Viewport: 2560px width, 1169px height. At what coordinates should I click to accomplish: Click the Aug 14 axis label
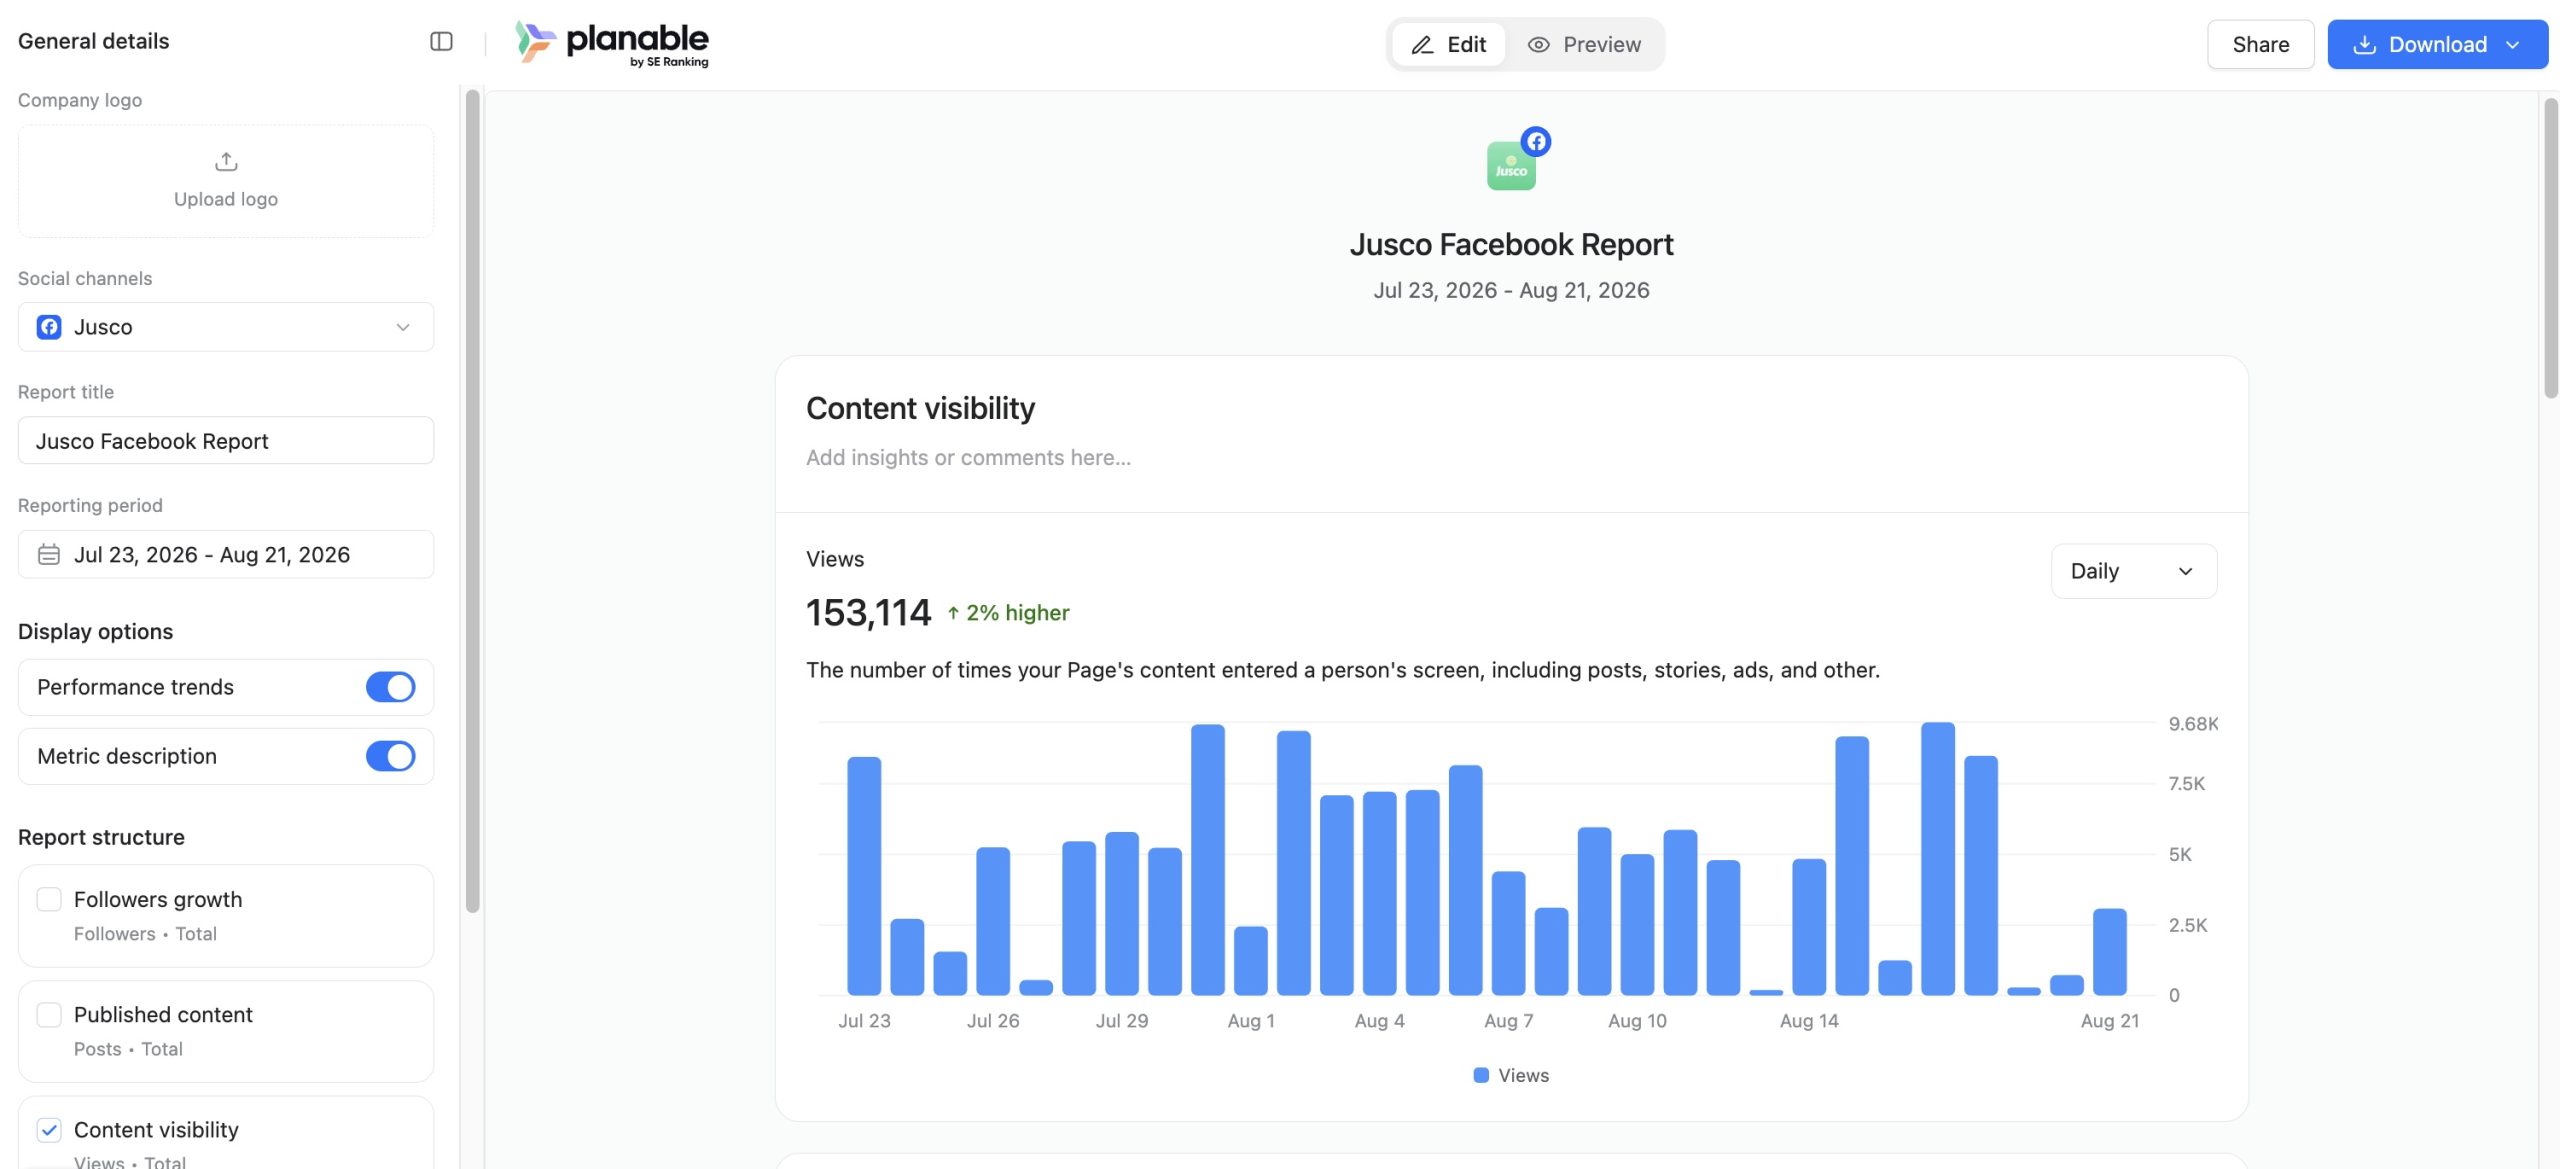1808,1021
